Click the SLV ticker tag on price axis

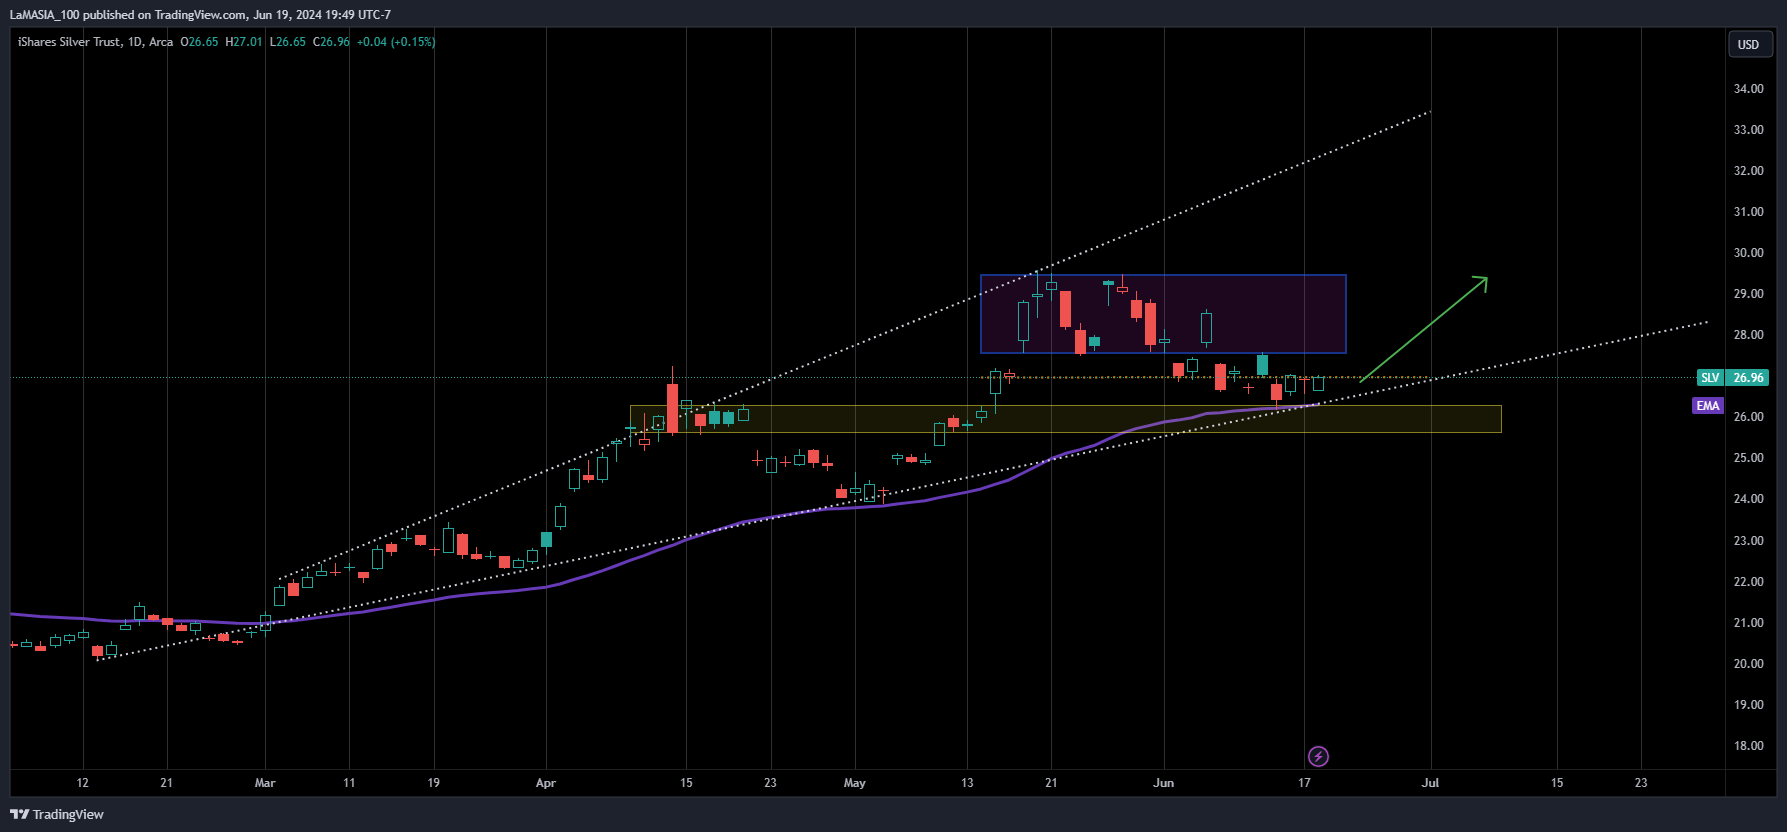(1710, 378)
